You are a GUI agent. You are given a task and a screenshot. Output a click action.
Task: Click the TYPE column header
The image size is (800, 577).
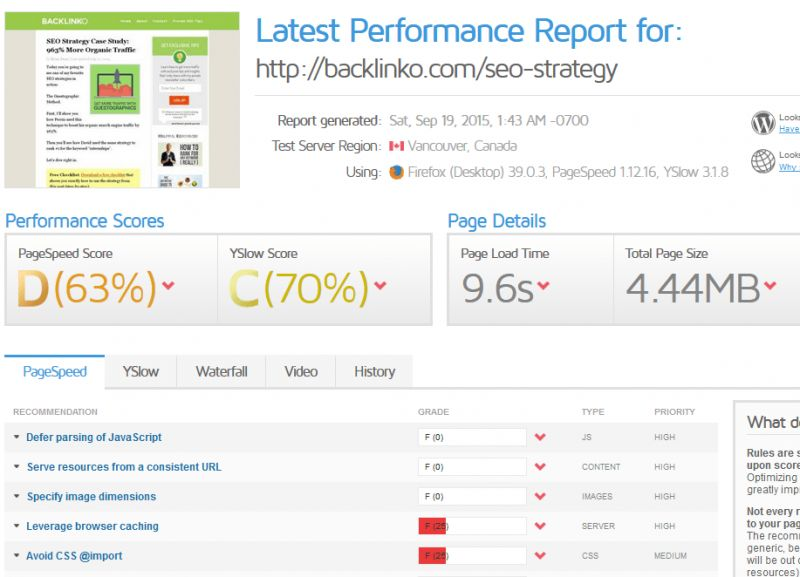pyautogui.click(x=593, y=412)
